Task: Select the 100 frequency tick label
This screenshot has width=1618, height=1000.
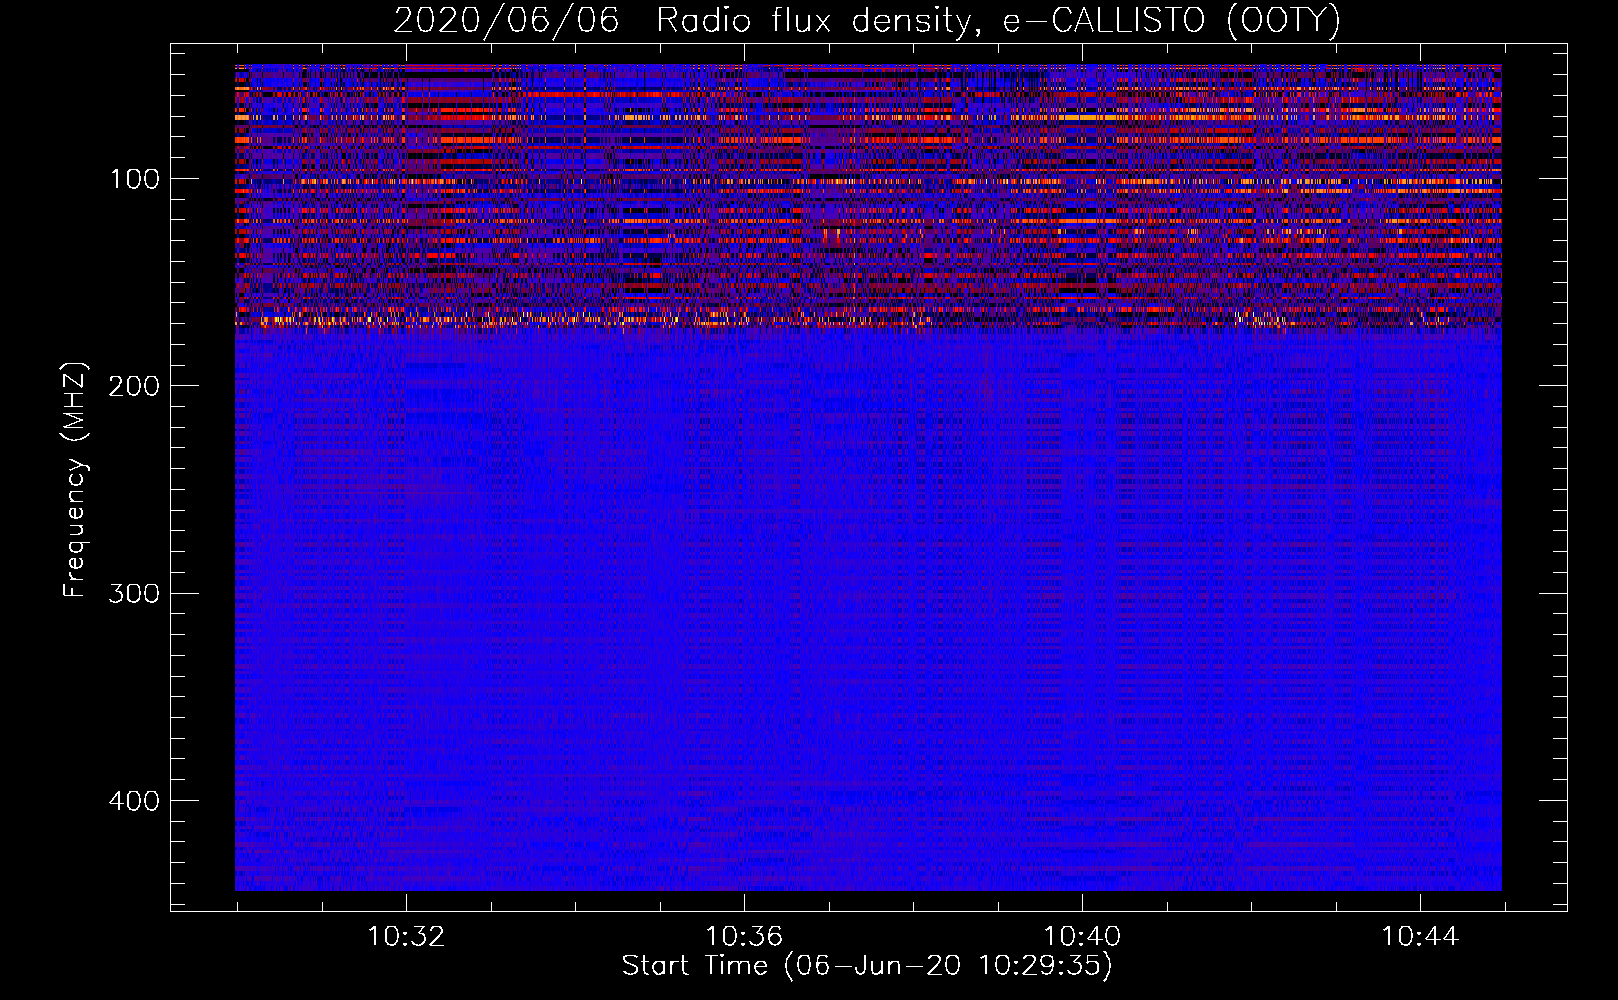Action: pos(135,179)
